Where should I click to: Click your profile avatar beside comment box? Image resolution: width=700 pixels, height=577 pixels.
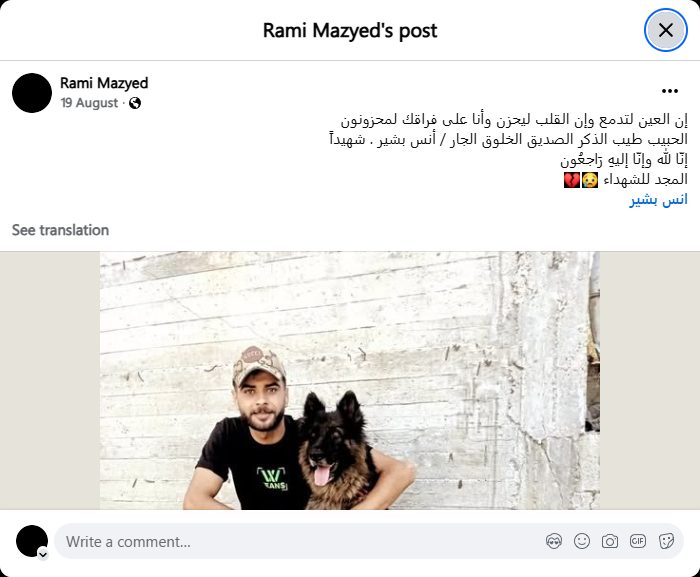32,541
